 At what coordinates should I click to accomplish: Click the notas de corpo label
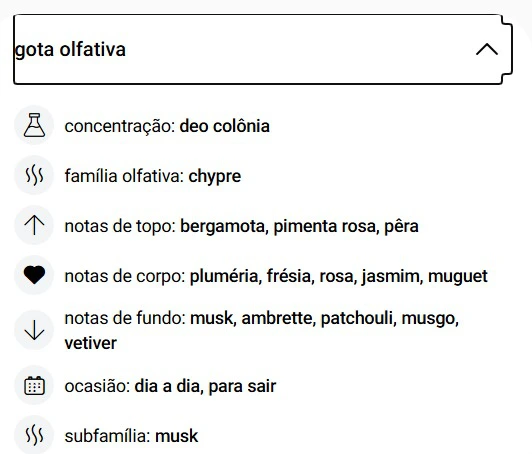coord(125,277)
